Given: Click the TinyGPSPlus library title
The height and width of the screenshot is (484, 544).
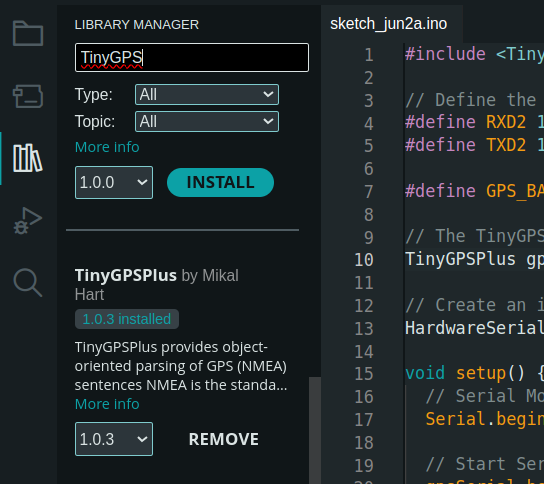Looking at the screenshot, I should (x=126, y=275).
